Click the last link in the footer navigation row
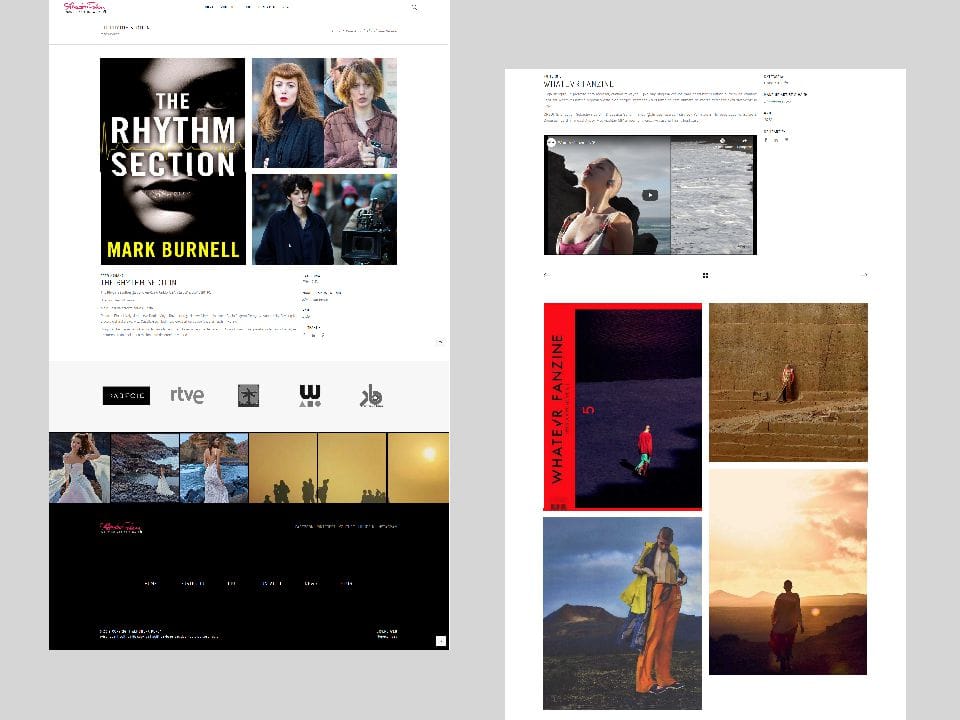 tap(347, 583)
